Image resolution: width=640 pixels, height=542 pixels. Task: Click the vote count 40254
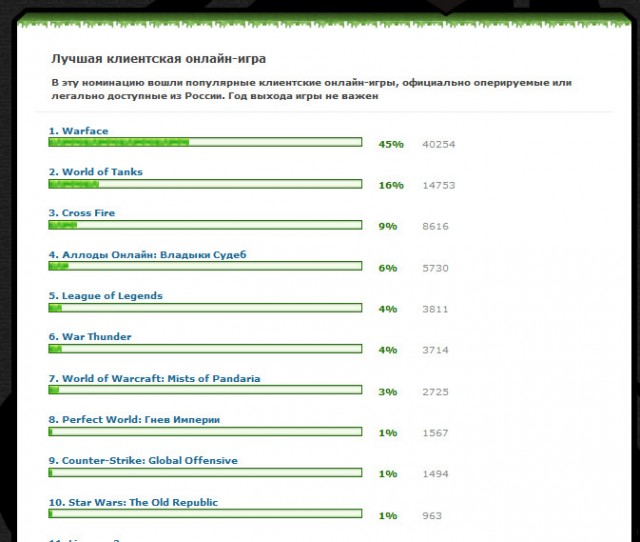pyautogui.click(x=439, y=144)
